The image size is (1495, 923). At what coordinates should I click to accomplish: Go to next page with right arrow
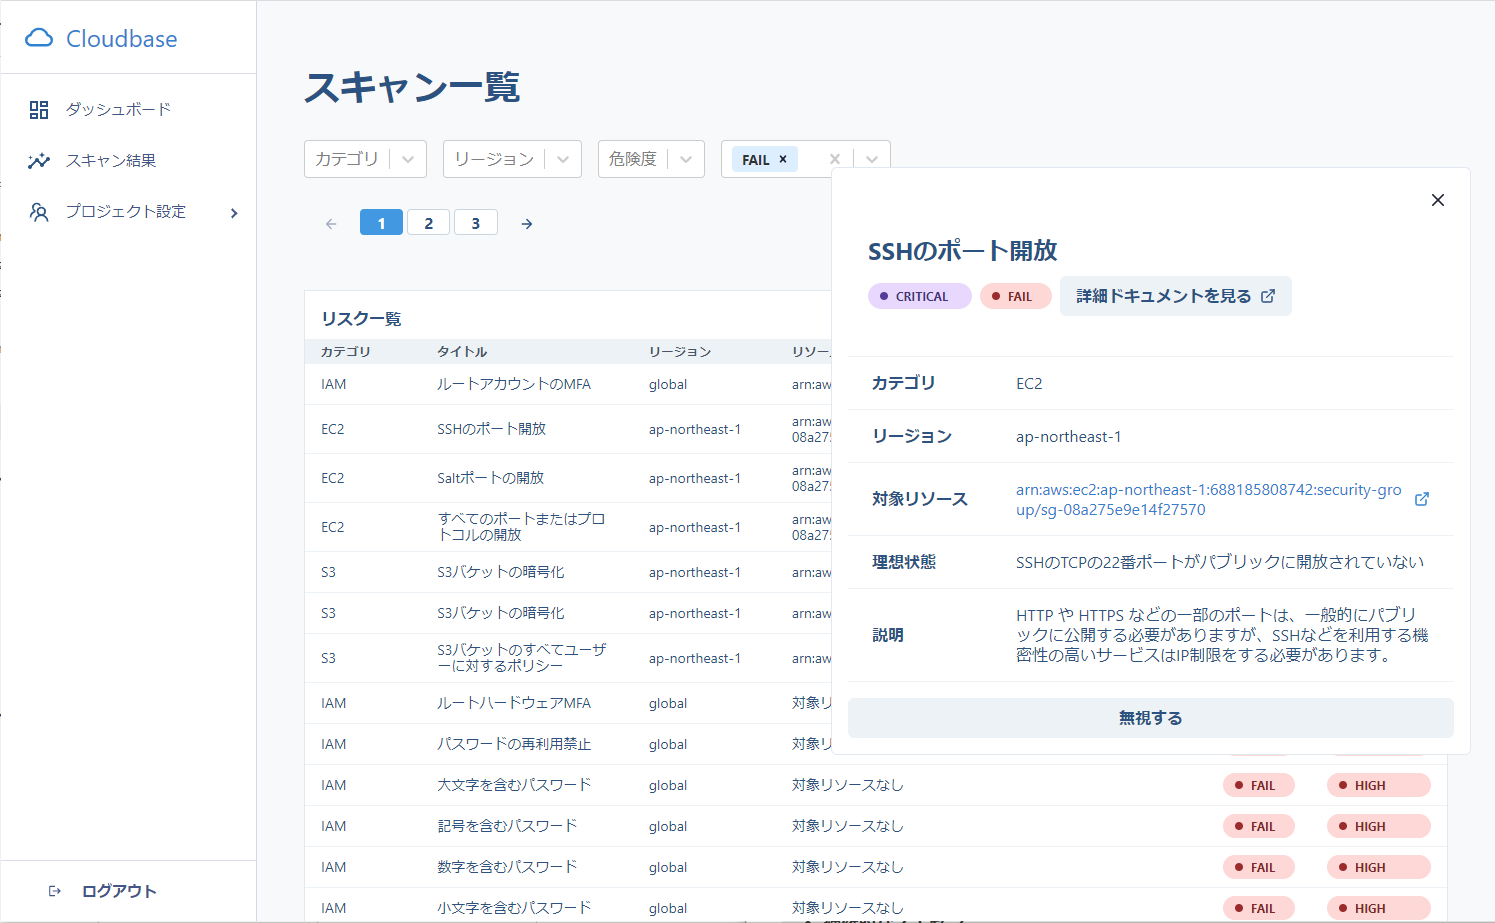(x=527, y=224)
